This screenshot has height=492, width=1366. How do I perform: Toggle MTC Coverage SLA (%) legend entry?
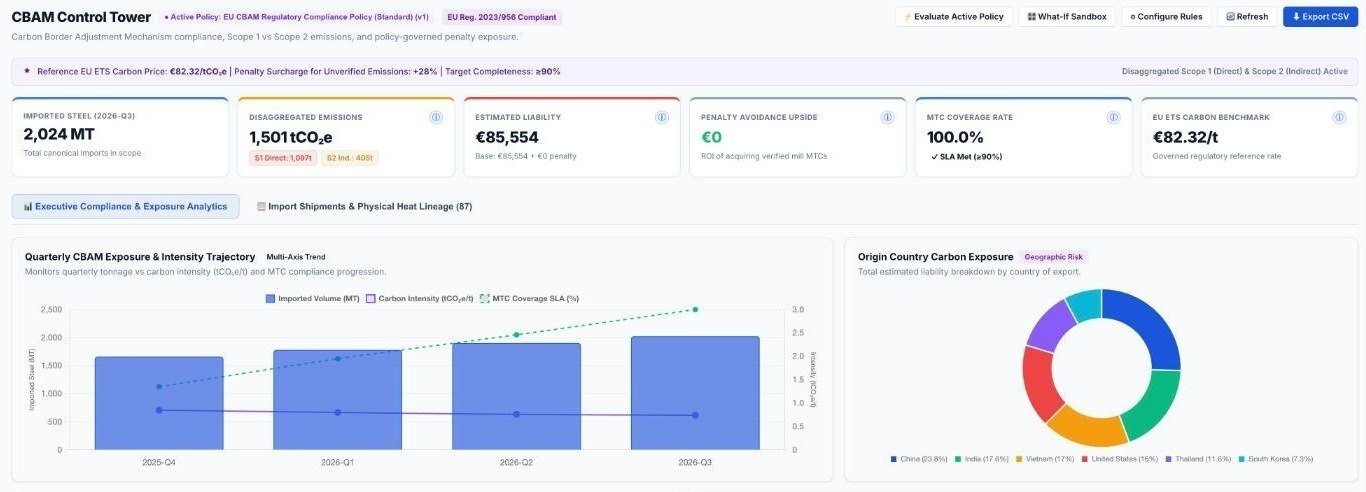coord(530,298)
